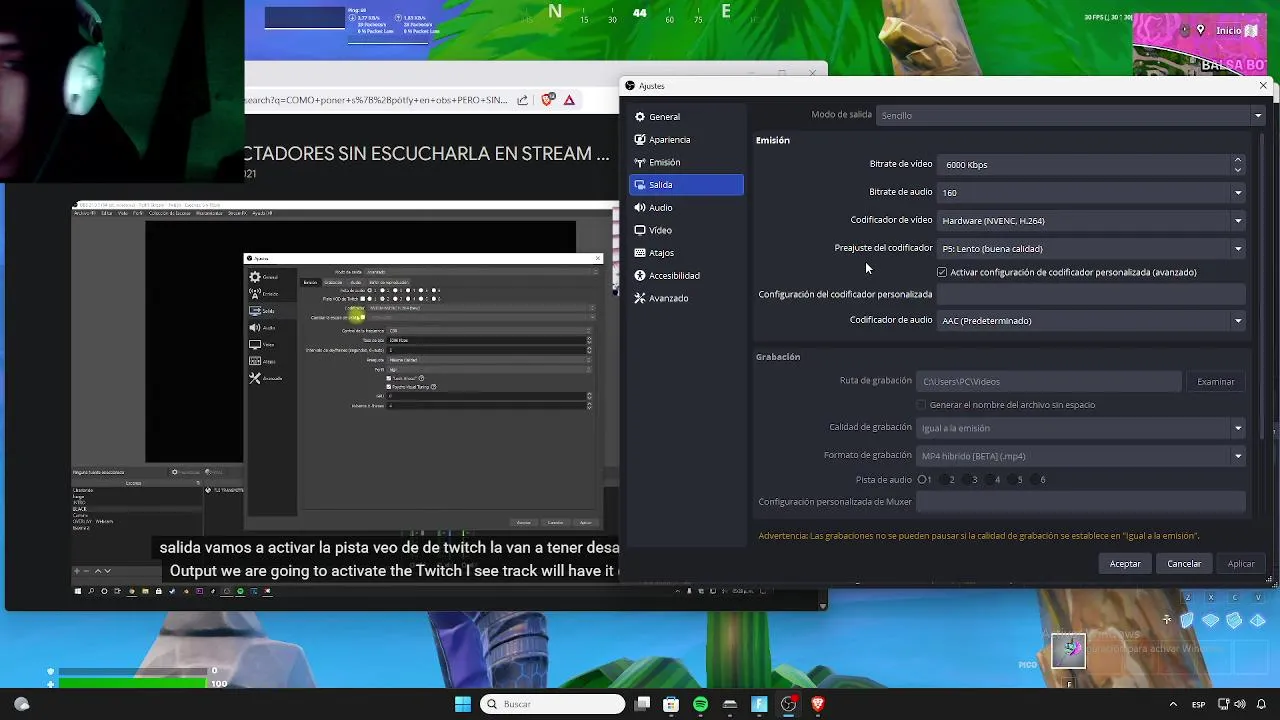Open the Apariencia settings section
Image resolution: width=1280 pixels, height=720 pixels.
tap(686, 140)
